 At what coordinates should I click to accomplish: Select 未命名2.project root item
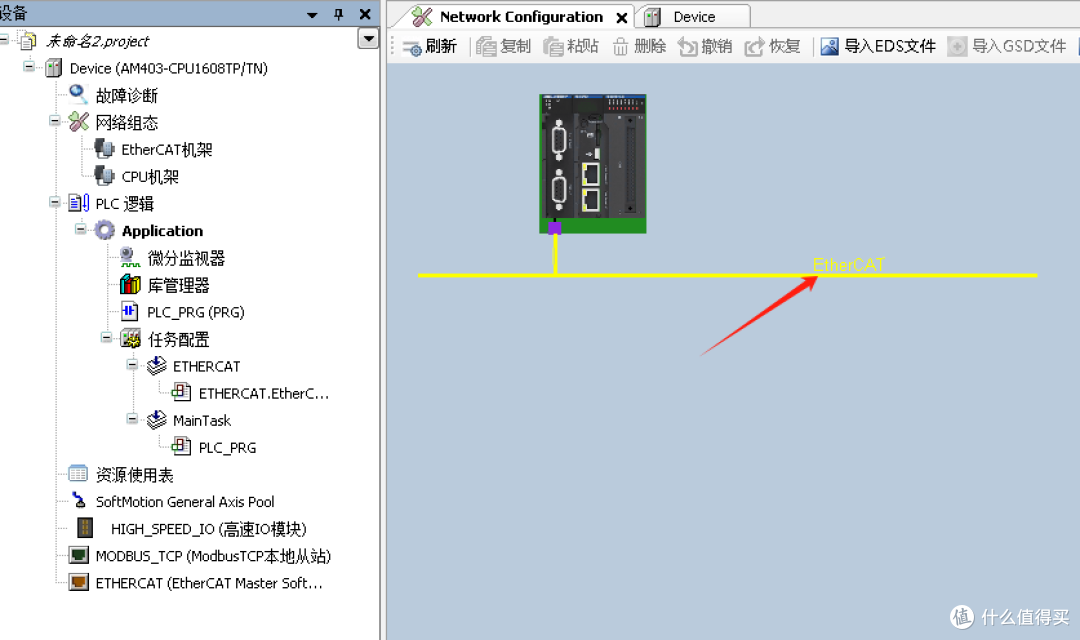97,41
